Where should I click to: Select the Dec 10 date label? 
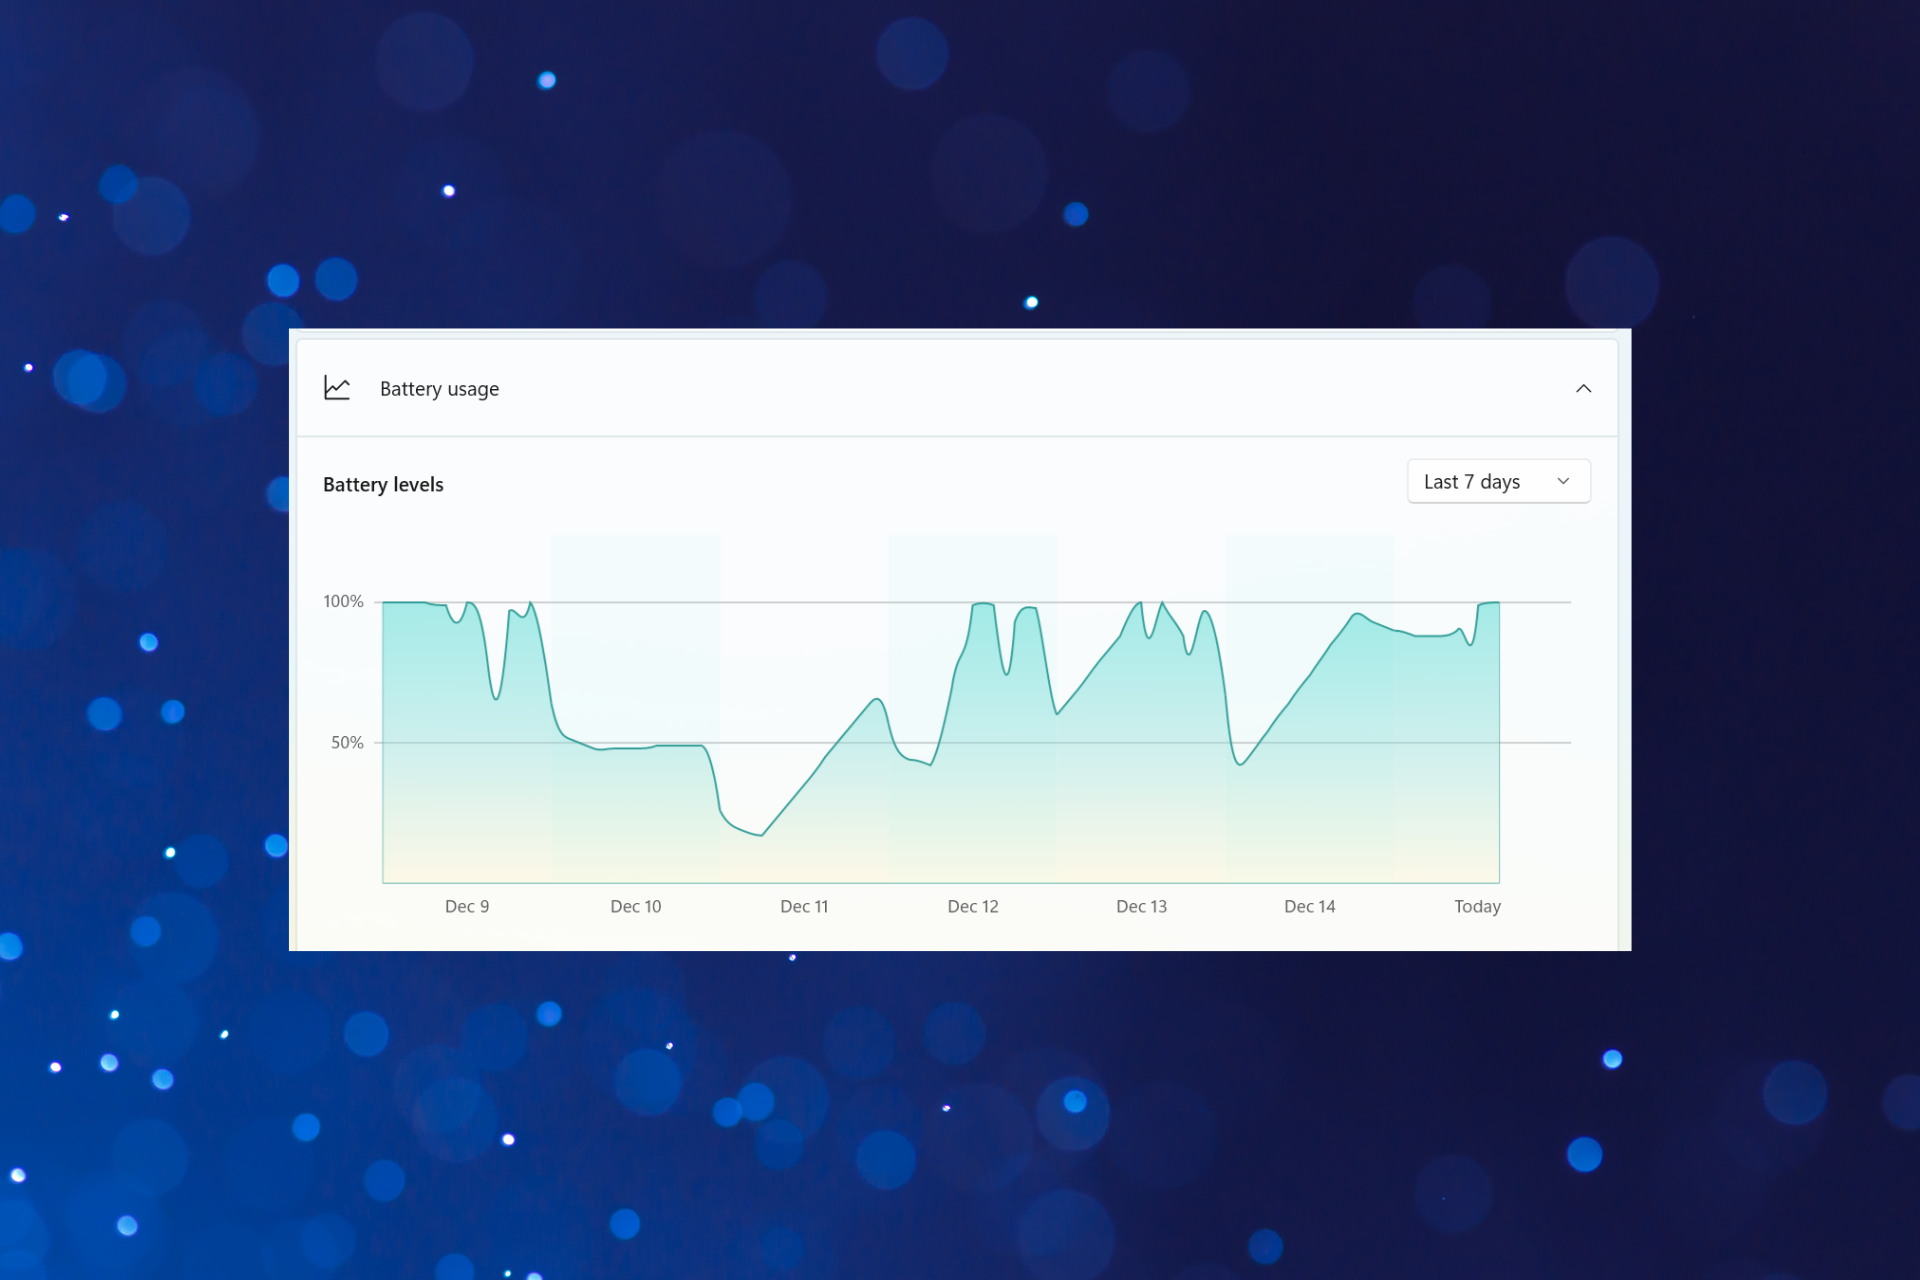pos(636,906)
